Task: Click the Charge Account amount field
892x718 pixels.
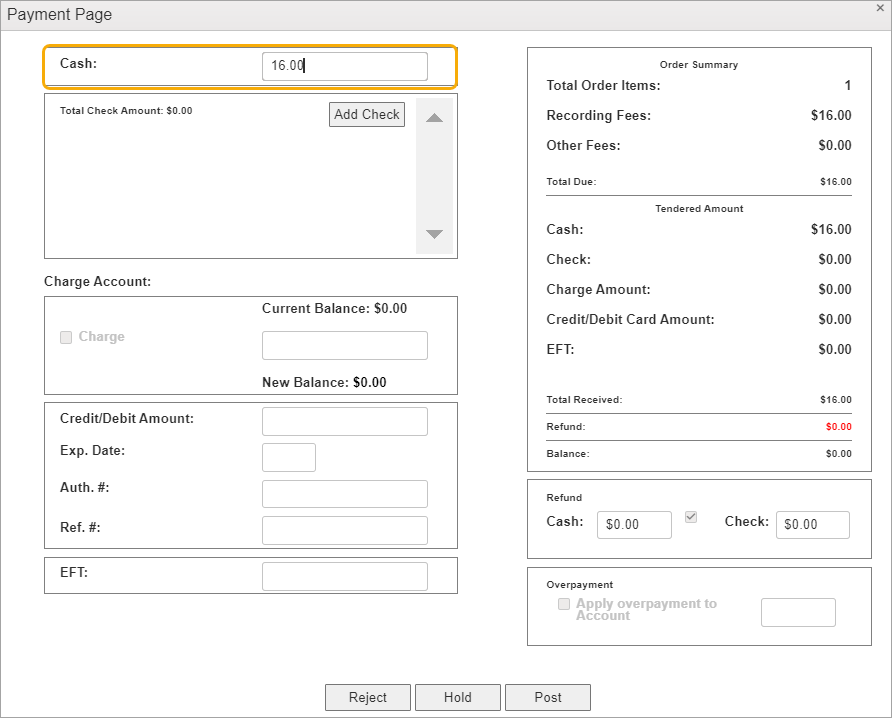Action: tap(344, 345)
